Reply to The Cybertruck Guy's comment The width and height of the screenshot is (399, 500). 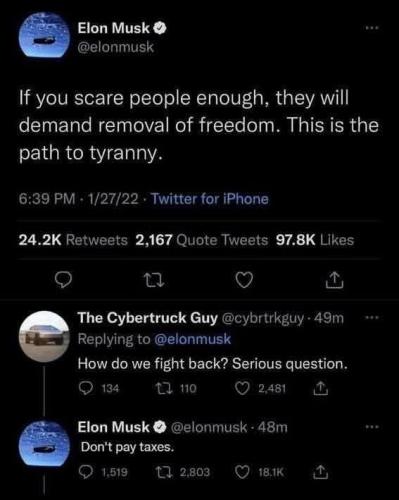tap(87, 388)
